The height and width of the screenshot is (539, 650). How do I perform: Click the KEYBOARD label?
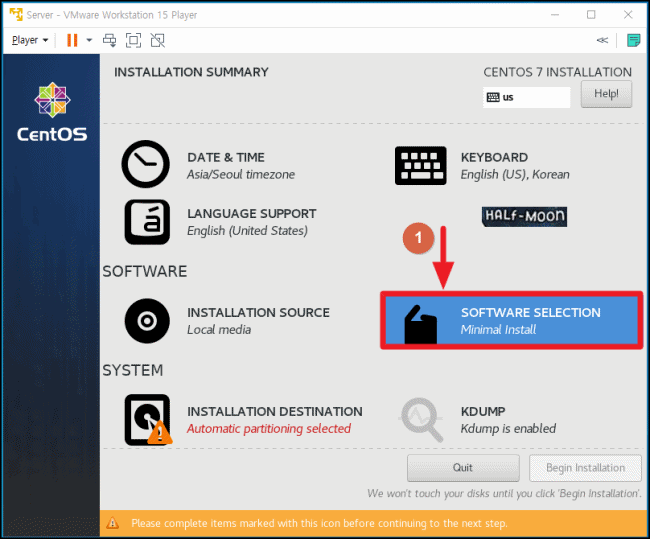[494, 158]
